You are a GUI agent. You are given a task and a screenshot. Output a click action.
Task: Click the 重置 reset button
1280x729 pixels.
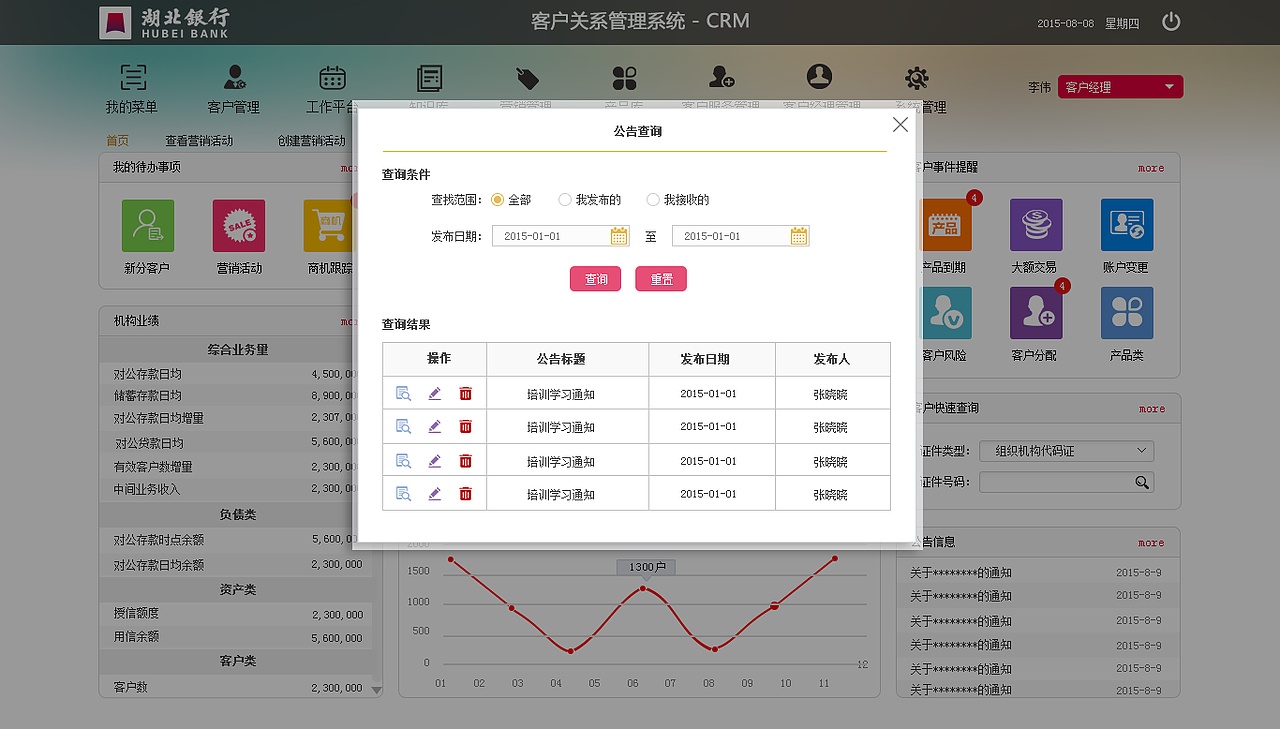[660, 279]
